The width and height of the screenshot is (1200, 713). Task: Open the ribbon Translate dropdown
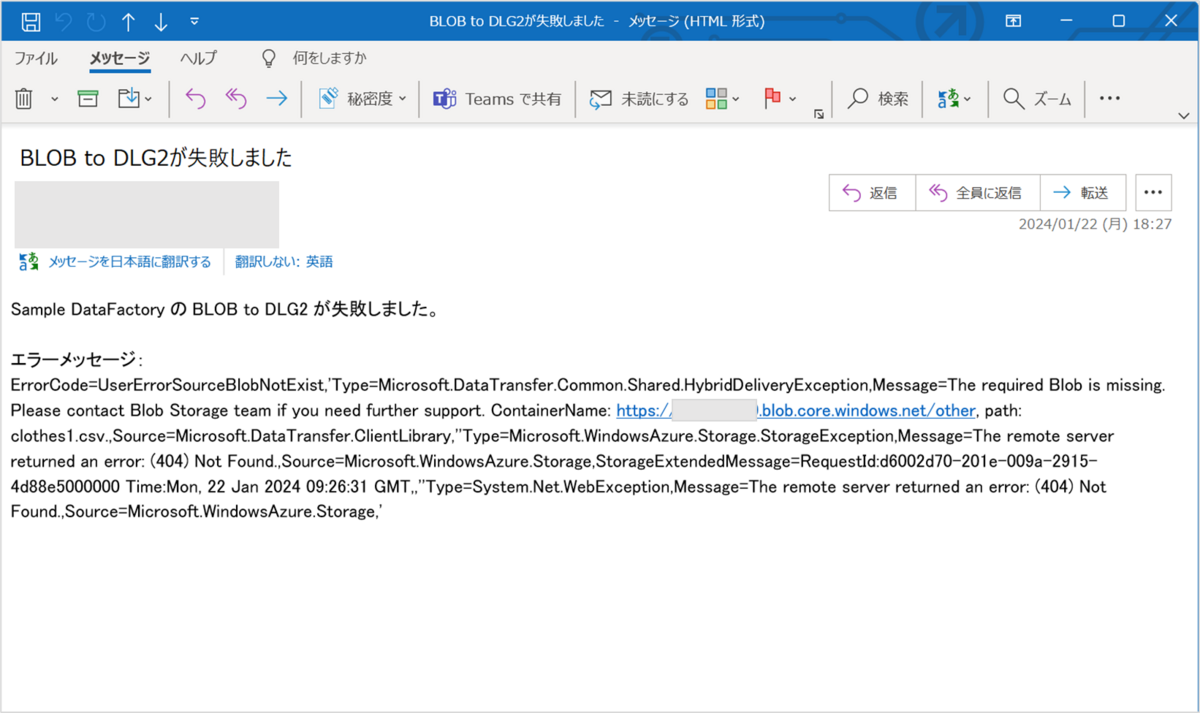(x=954, y=98)
